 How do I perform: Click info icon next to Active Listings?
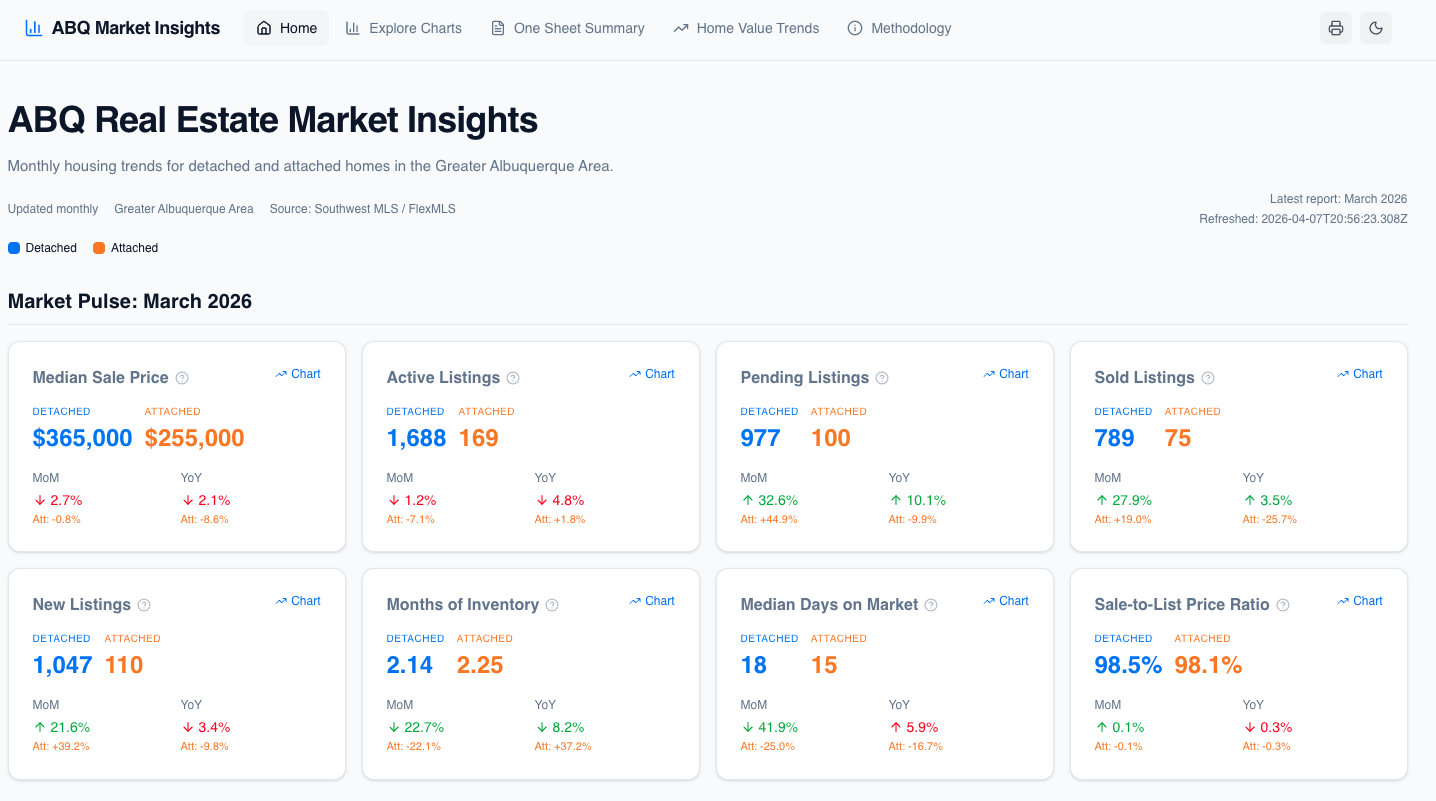tap(513, 378)
